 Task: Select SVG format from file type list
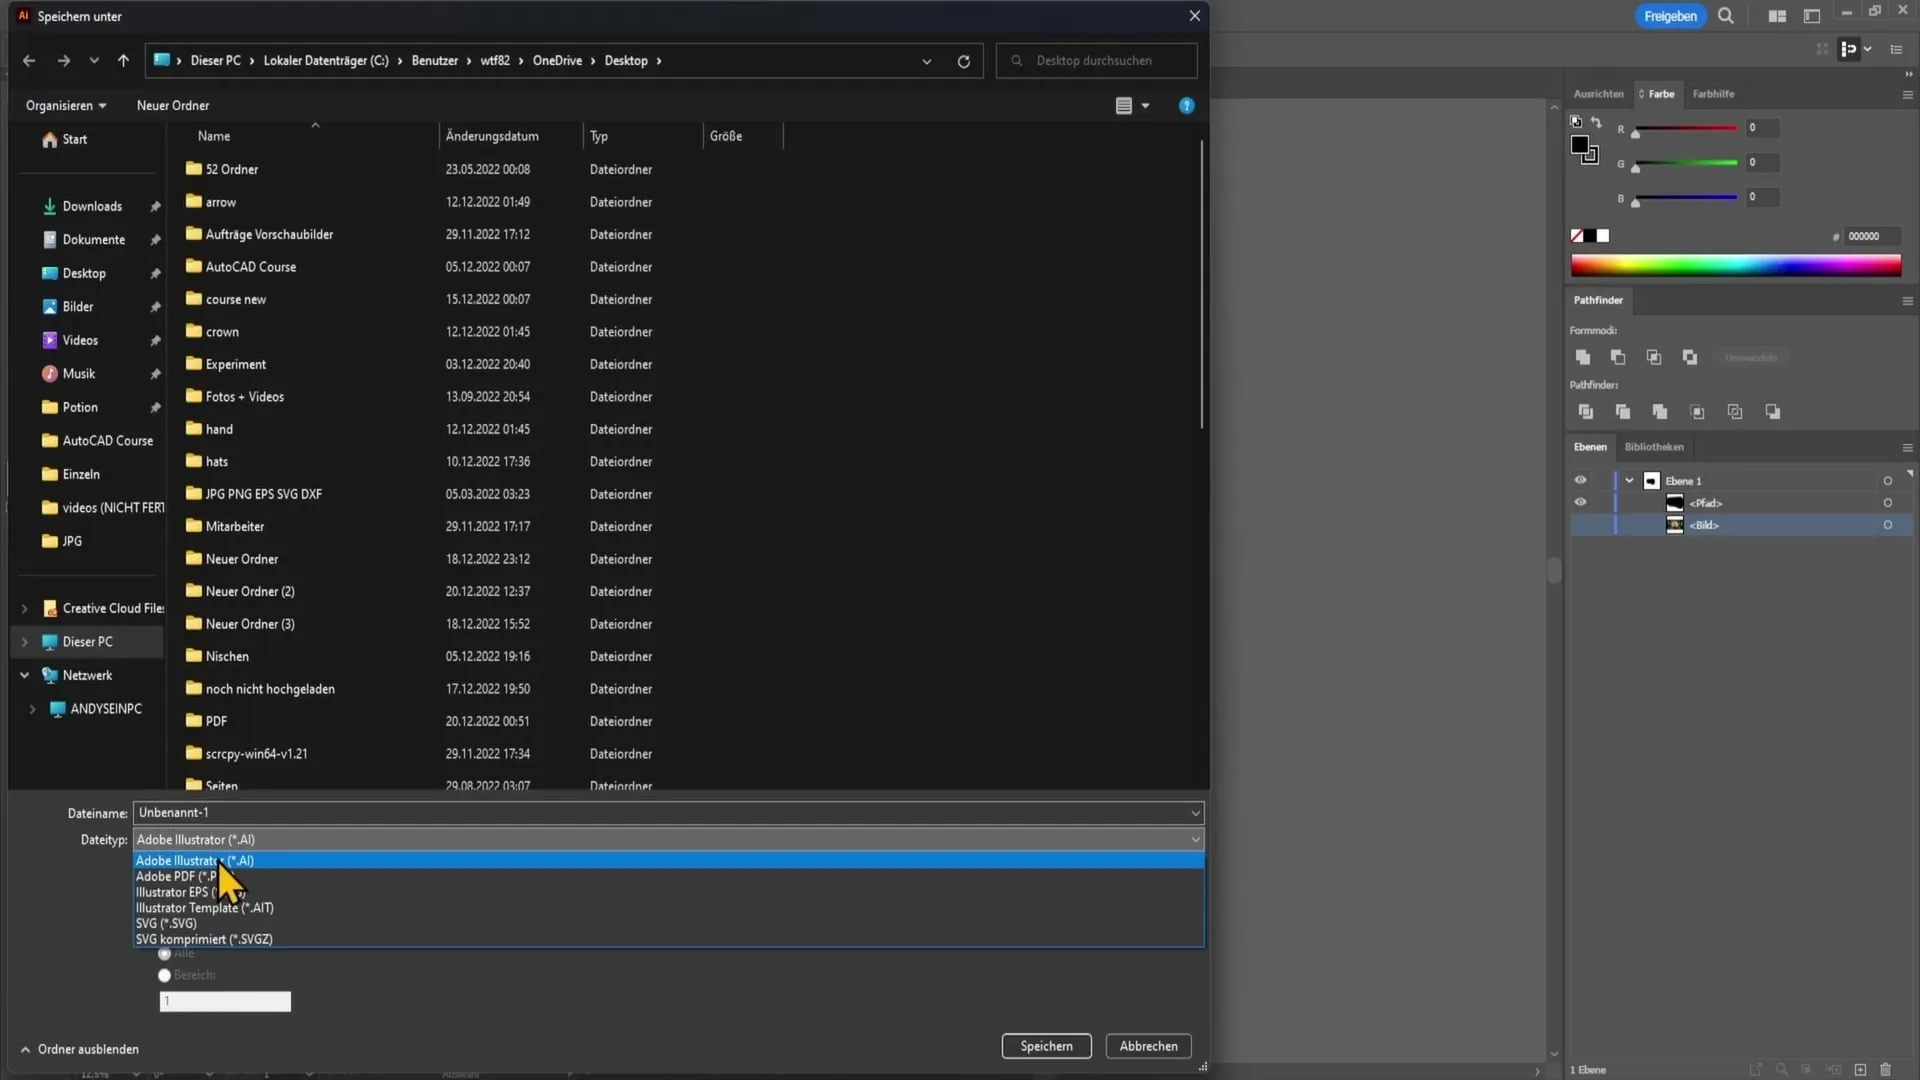point(166,923)
